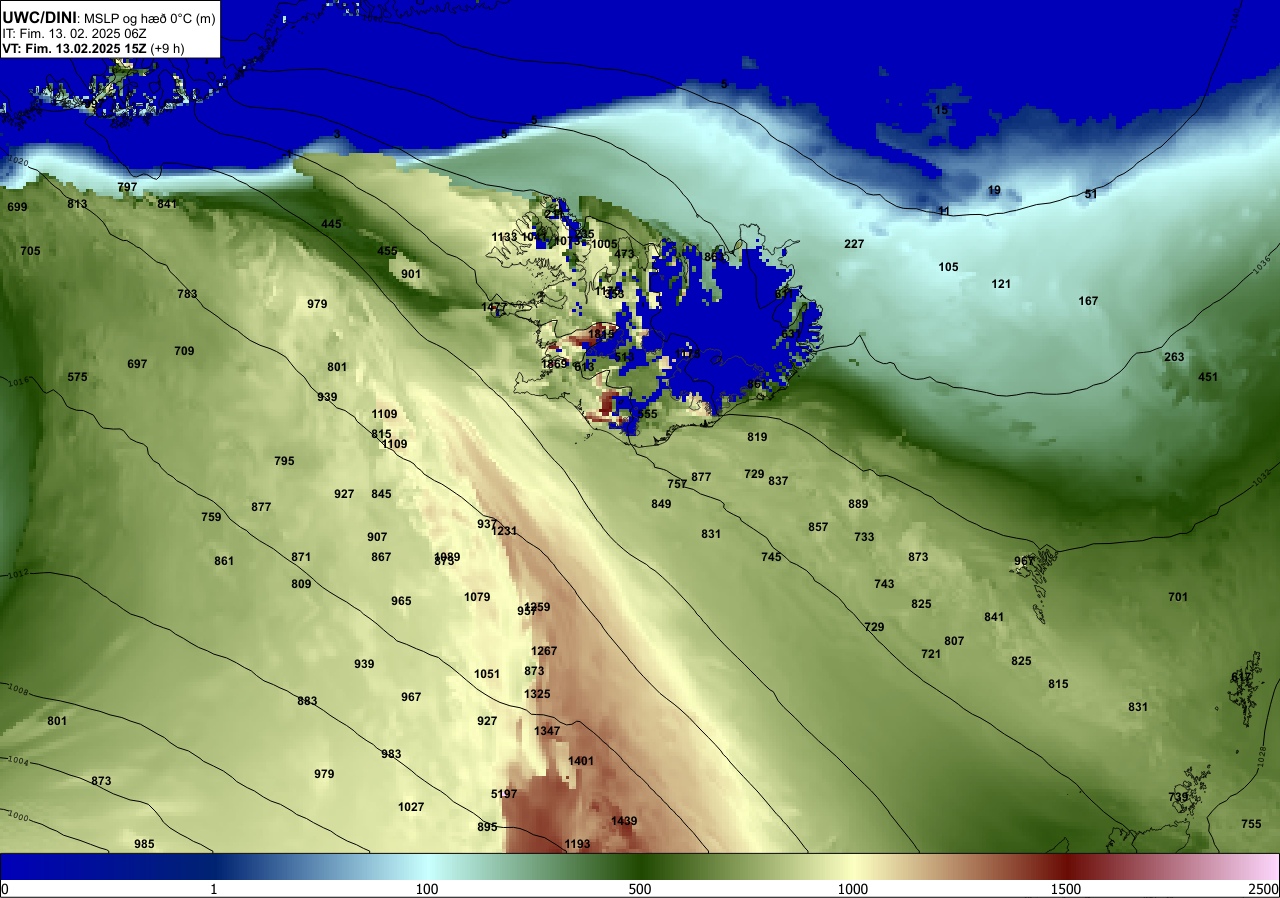This screenshot has width=1280, height=898.
Task: Click the map value 797
Action: [127, 187]
